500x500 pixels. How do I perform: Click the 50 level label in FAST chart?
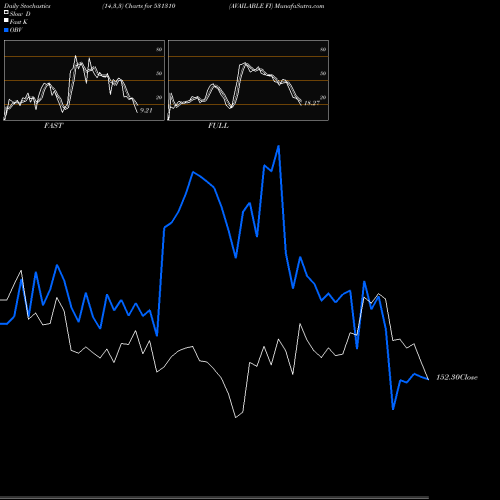159,73
